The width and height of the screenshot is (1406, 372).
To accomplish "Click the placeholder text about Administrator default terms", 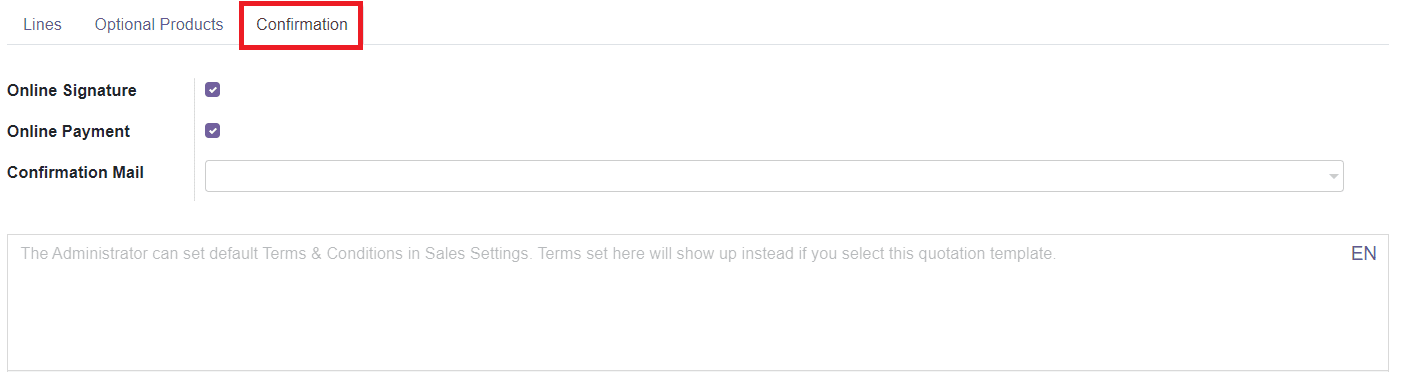I will (x=538, y=254).
